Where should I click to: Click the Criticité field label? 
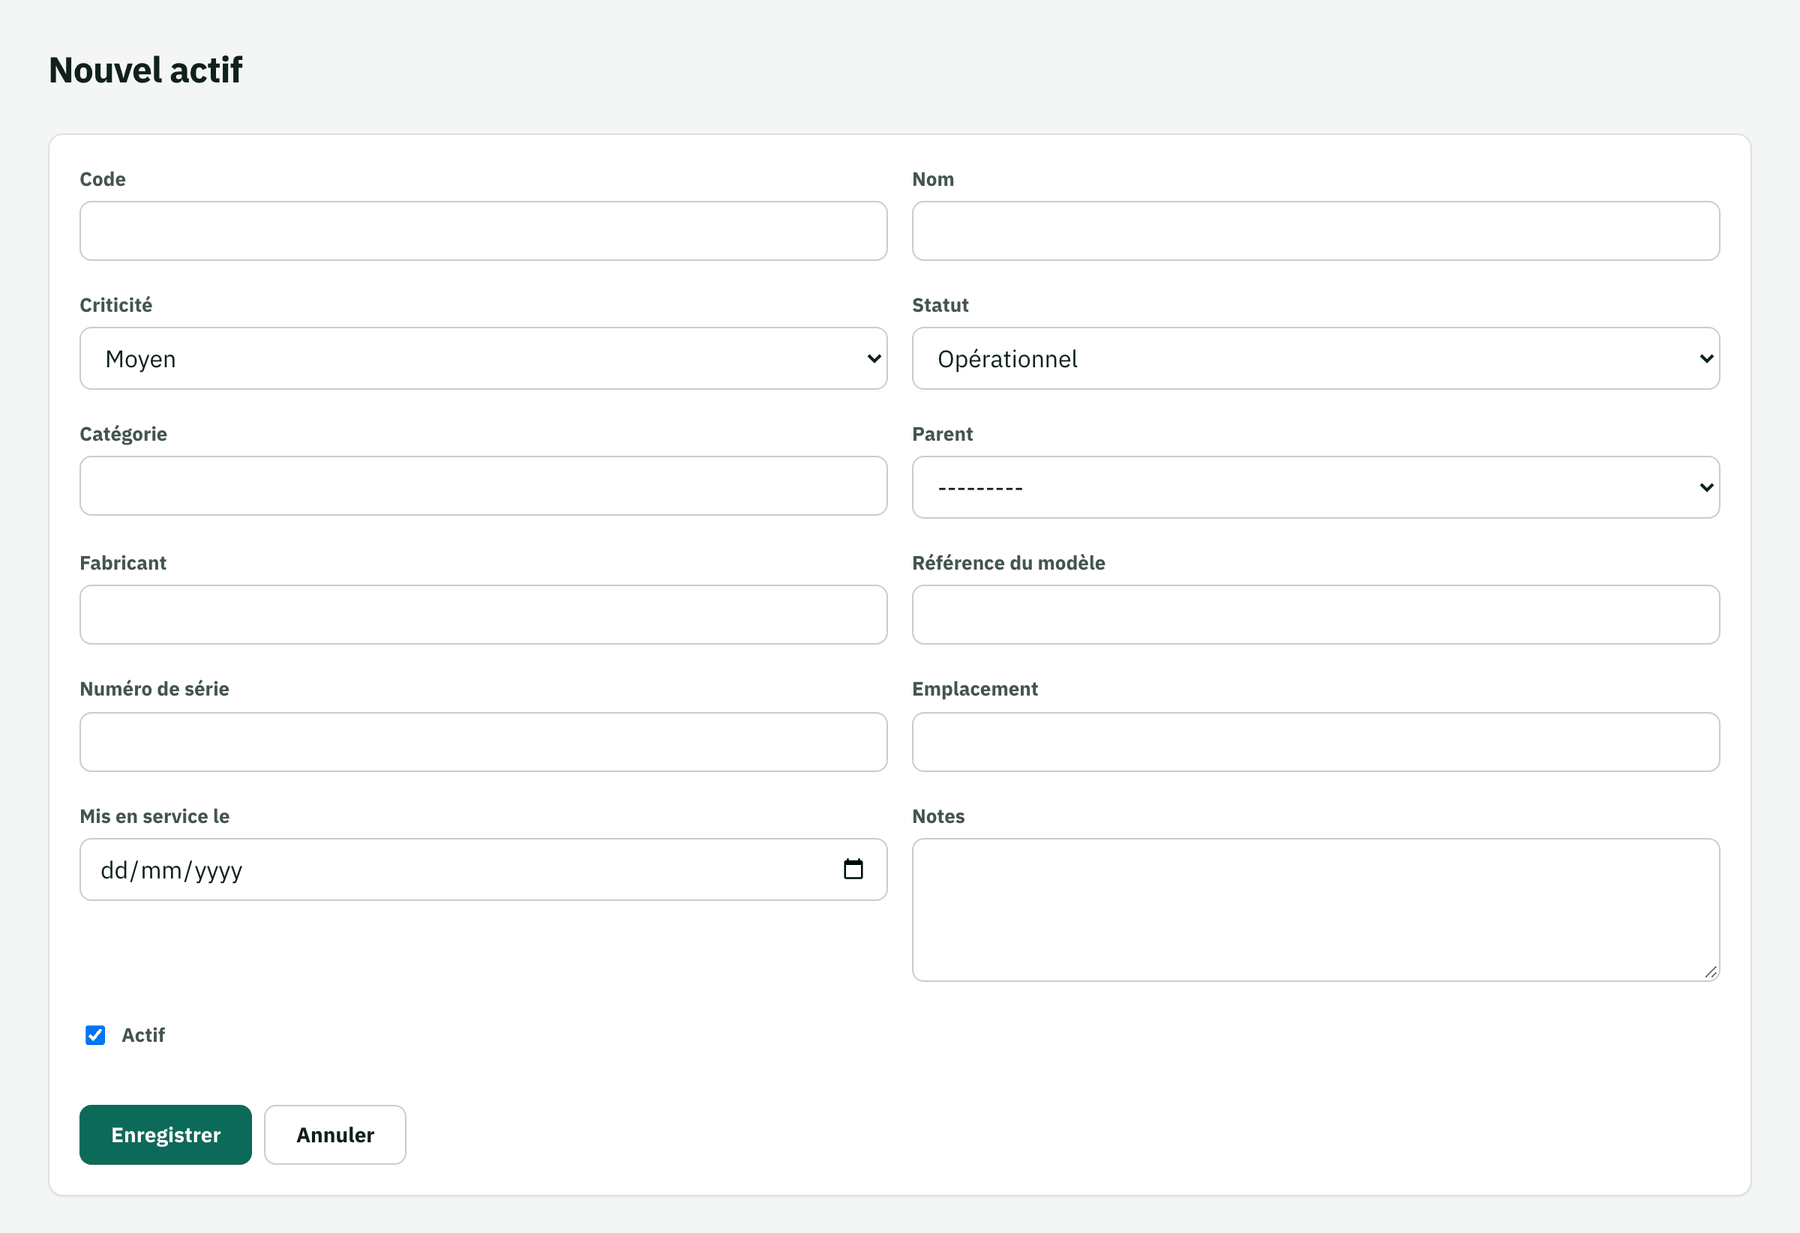116,305
